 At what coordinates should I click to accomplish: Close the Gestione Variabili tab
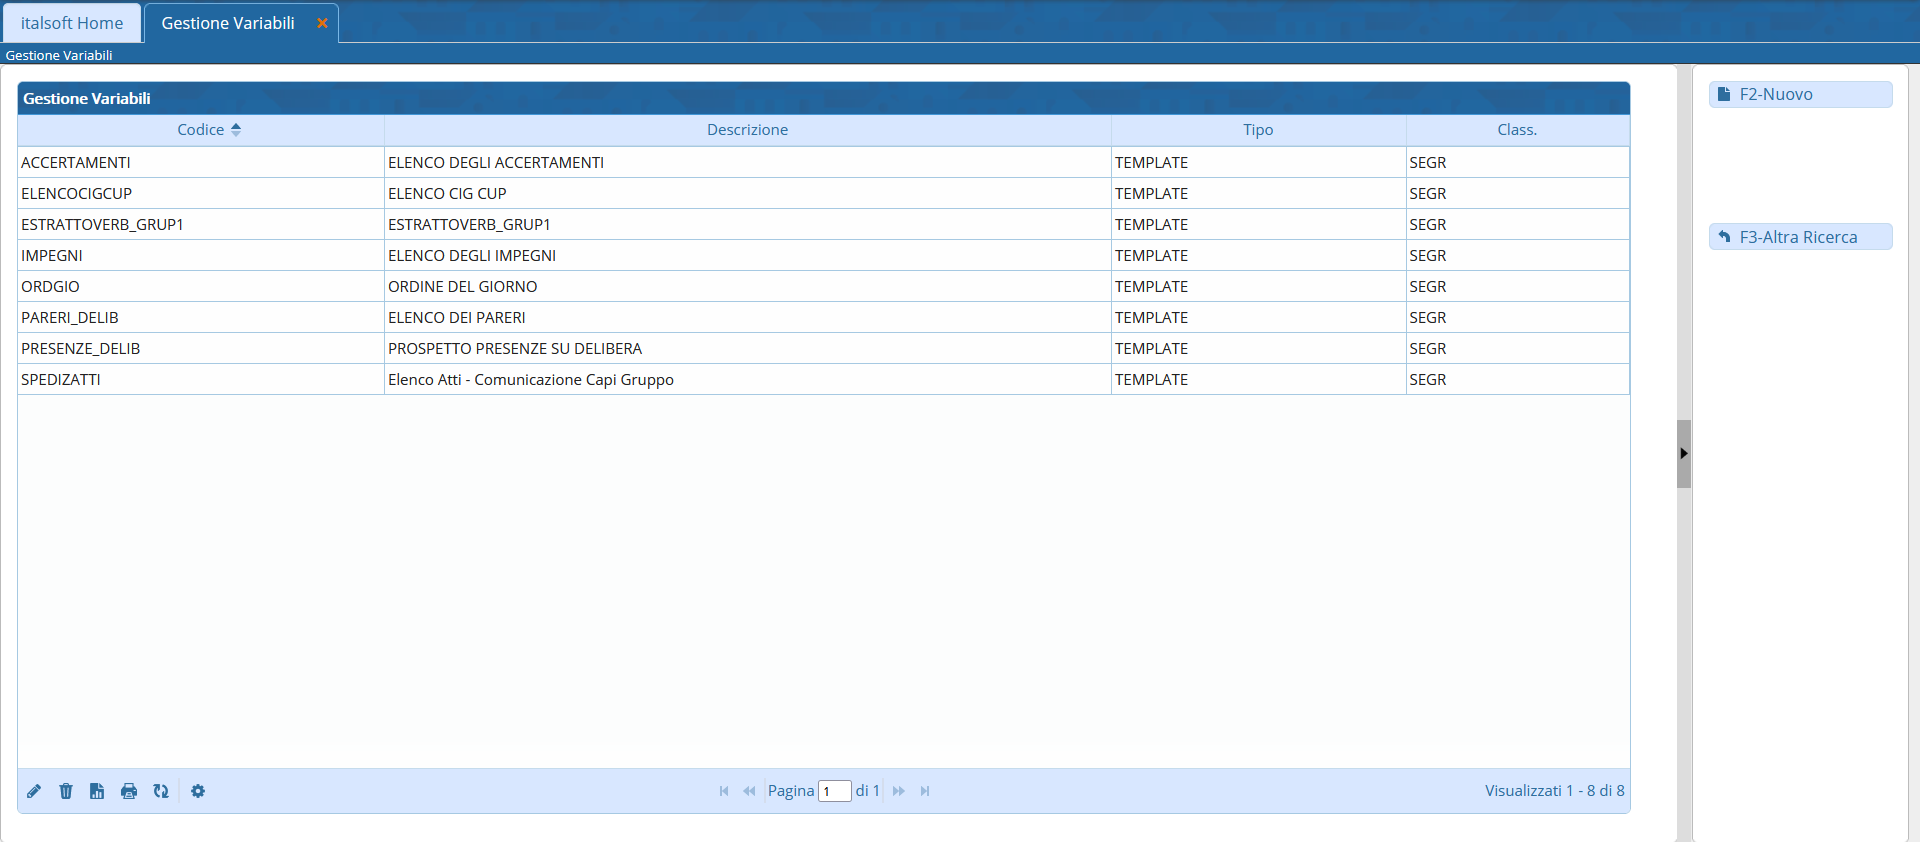(322, 23)
